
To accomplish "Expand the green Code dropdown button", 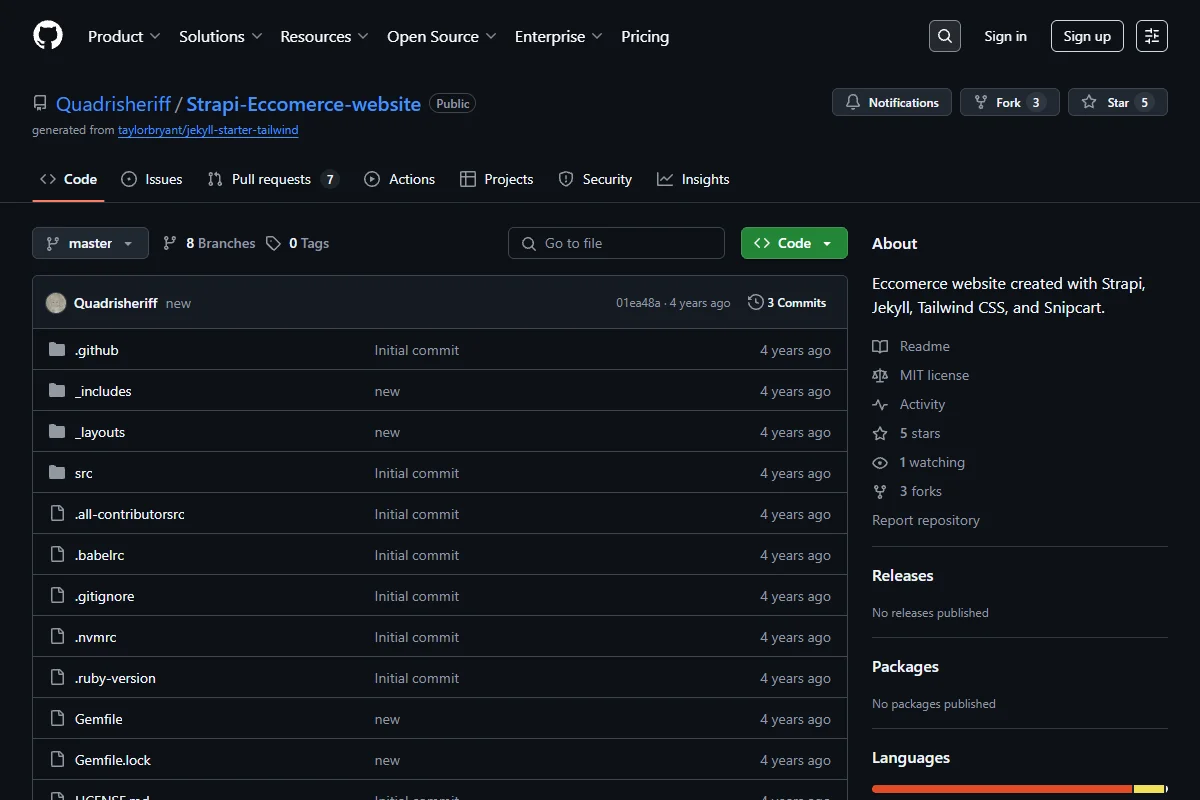I will (x=794, y=243).
